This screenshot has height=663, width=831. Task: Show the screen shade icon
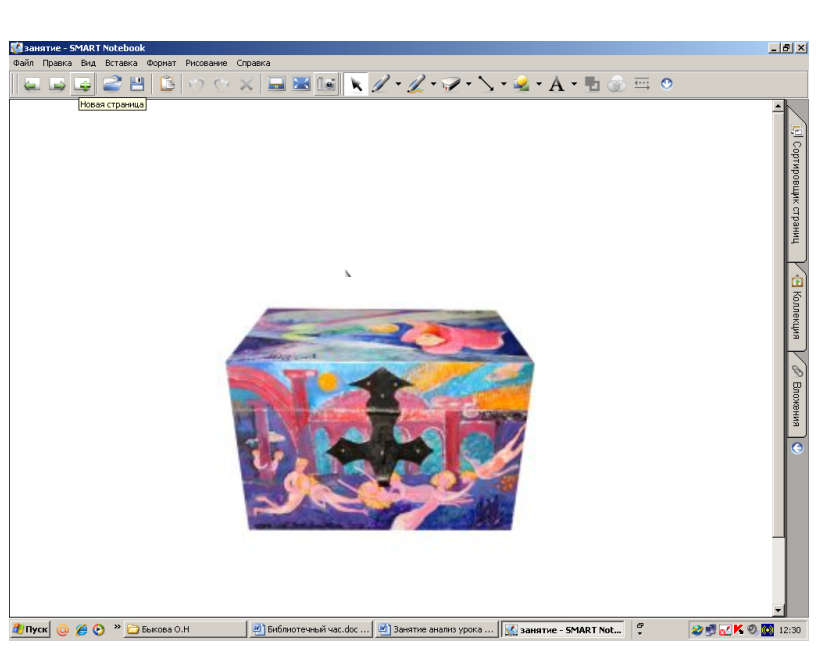coord(276,84)
